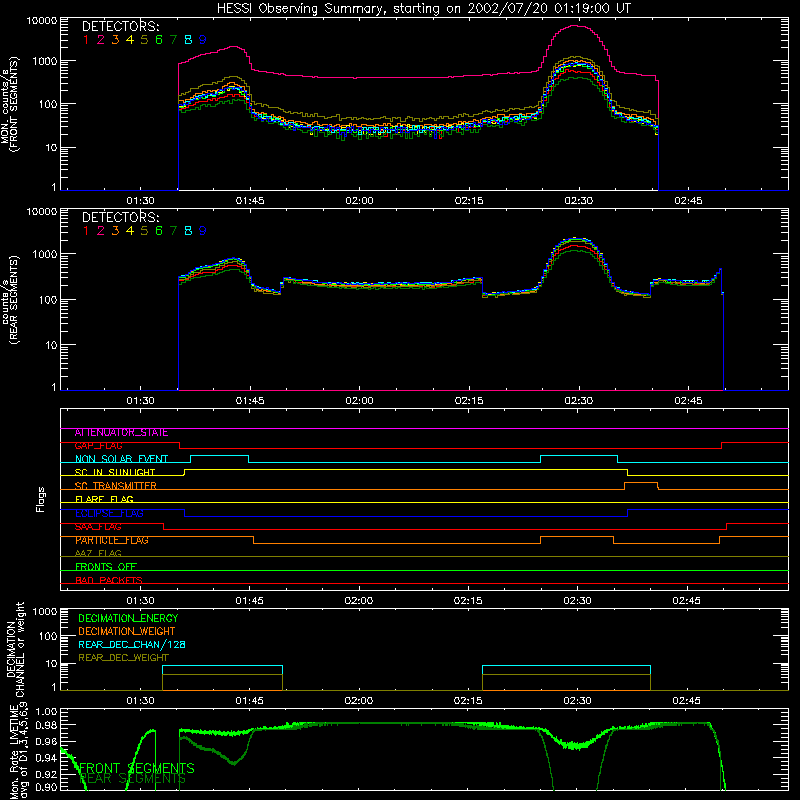The width and height of the screenshot is (800, 800).
Task: Click the 0.94 tick on livetime axis
Action: [x=45, y=758]
